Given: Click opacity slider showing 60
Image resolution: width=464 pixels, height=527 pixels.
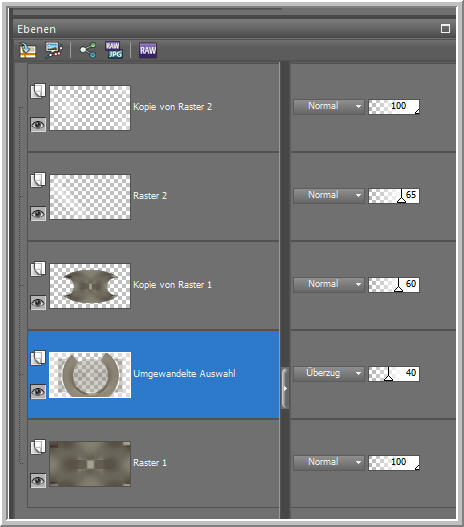Looking at the screenshot, I should 394,285.
